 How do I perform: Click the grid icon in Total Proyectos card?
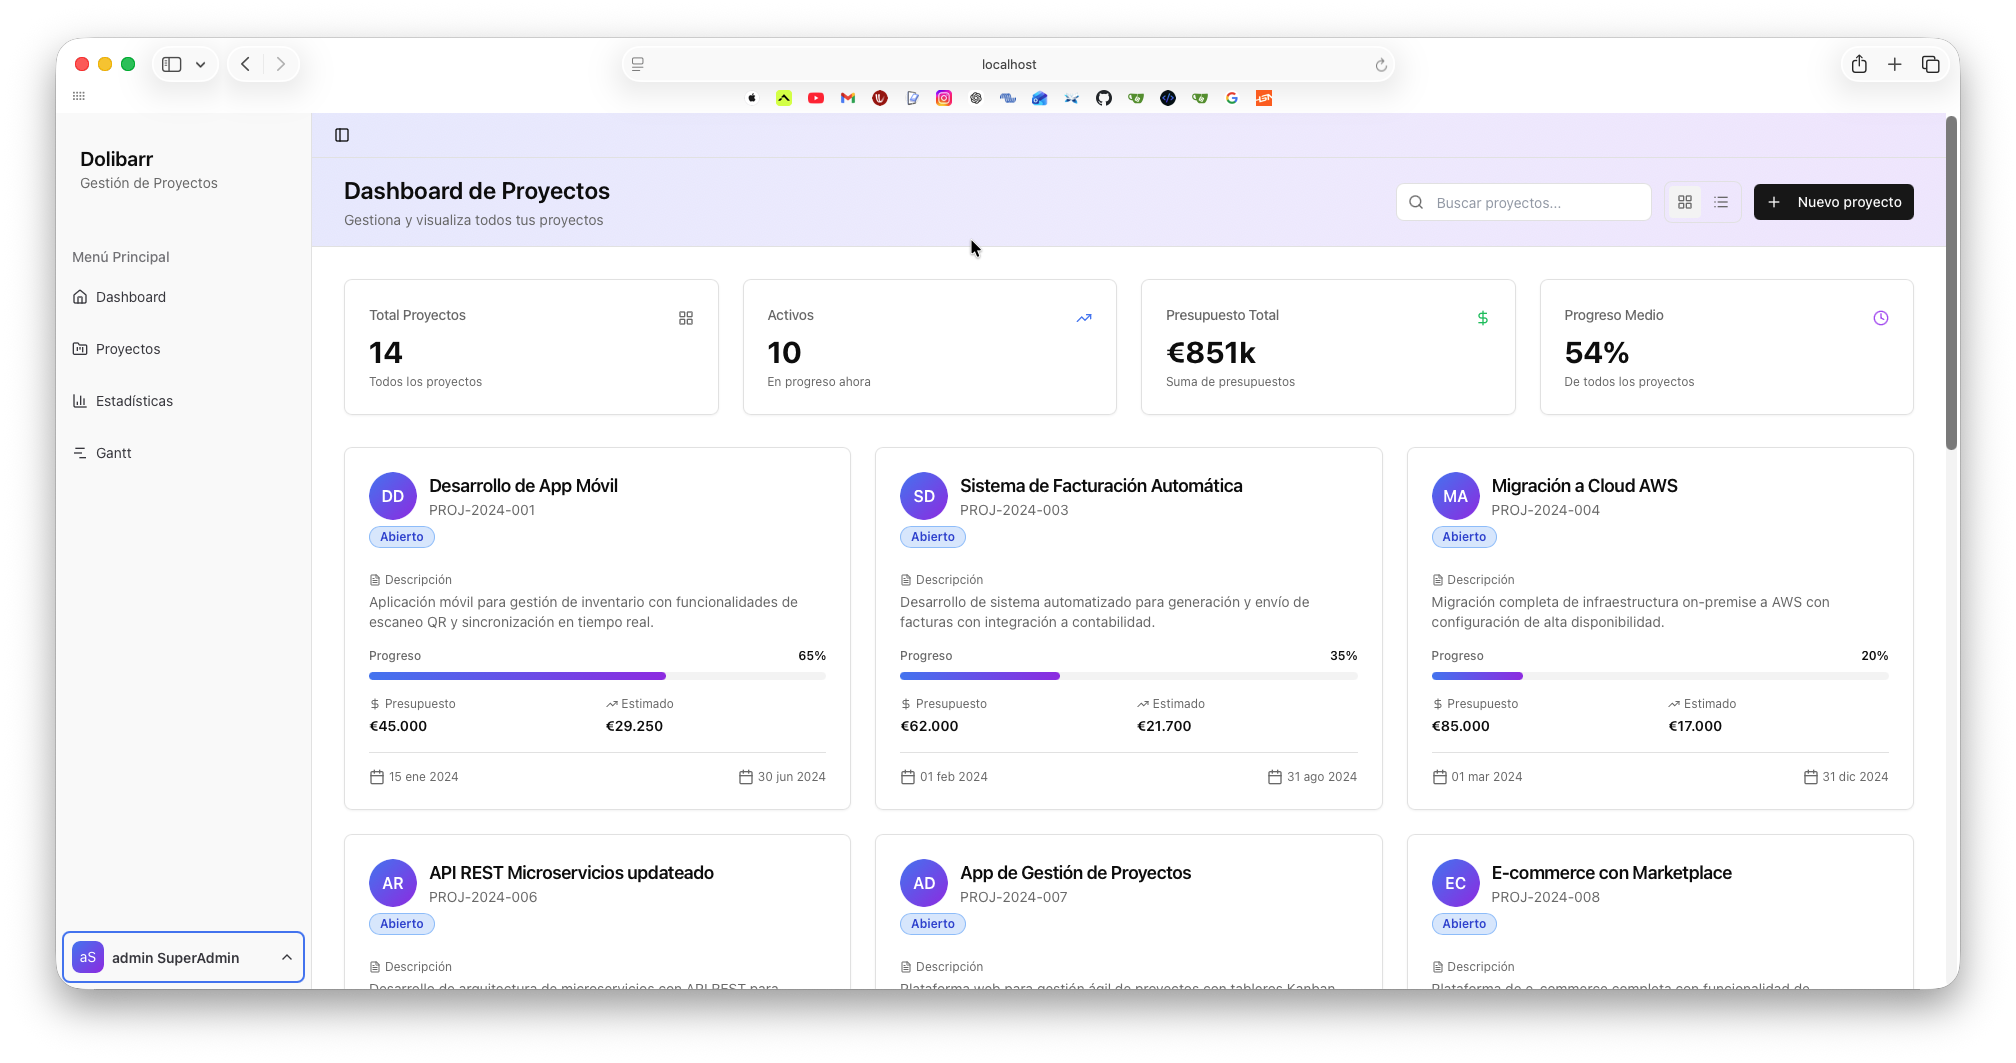click(x=686, y=318)
